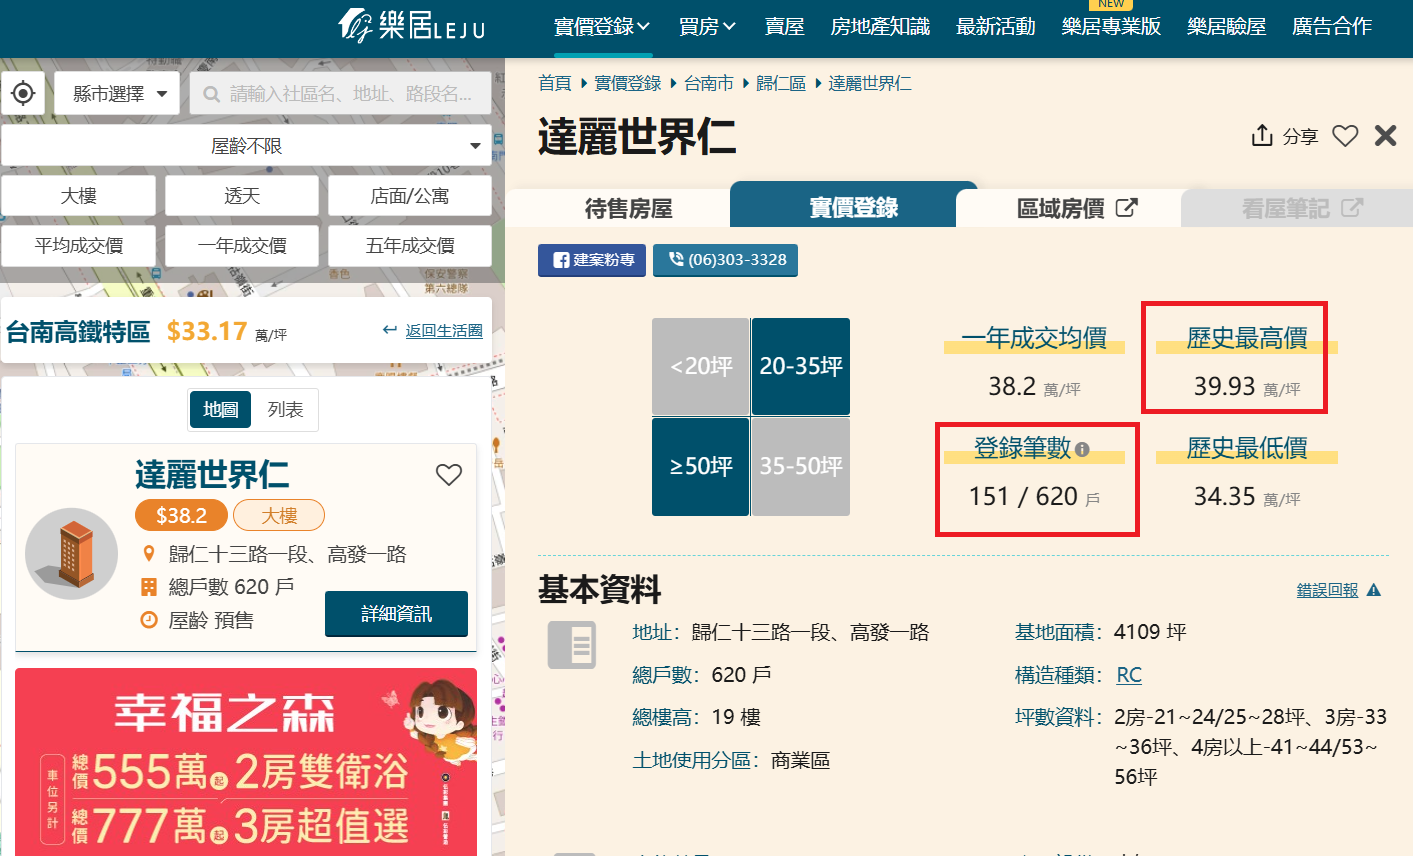The width and height of the screenshot is (1413, 856).
Task: Select the 20-35坪 size filter
Action: (x=801, y=366)
